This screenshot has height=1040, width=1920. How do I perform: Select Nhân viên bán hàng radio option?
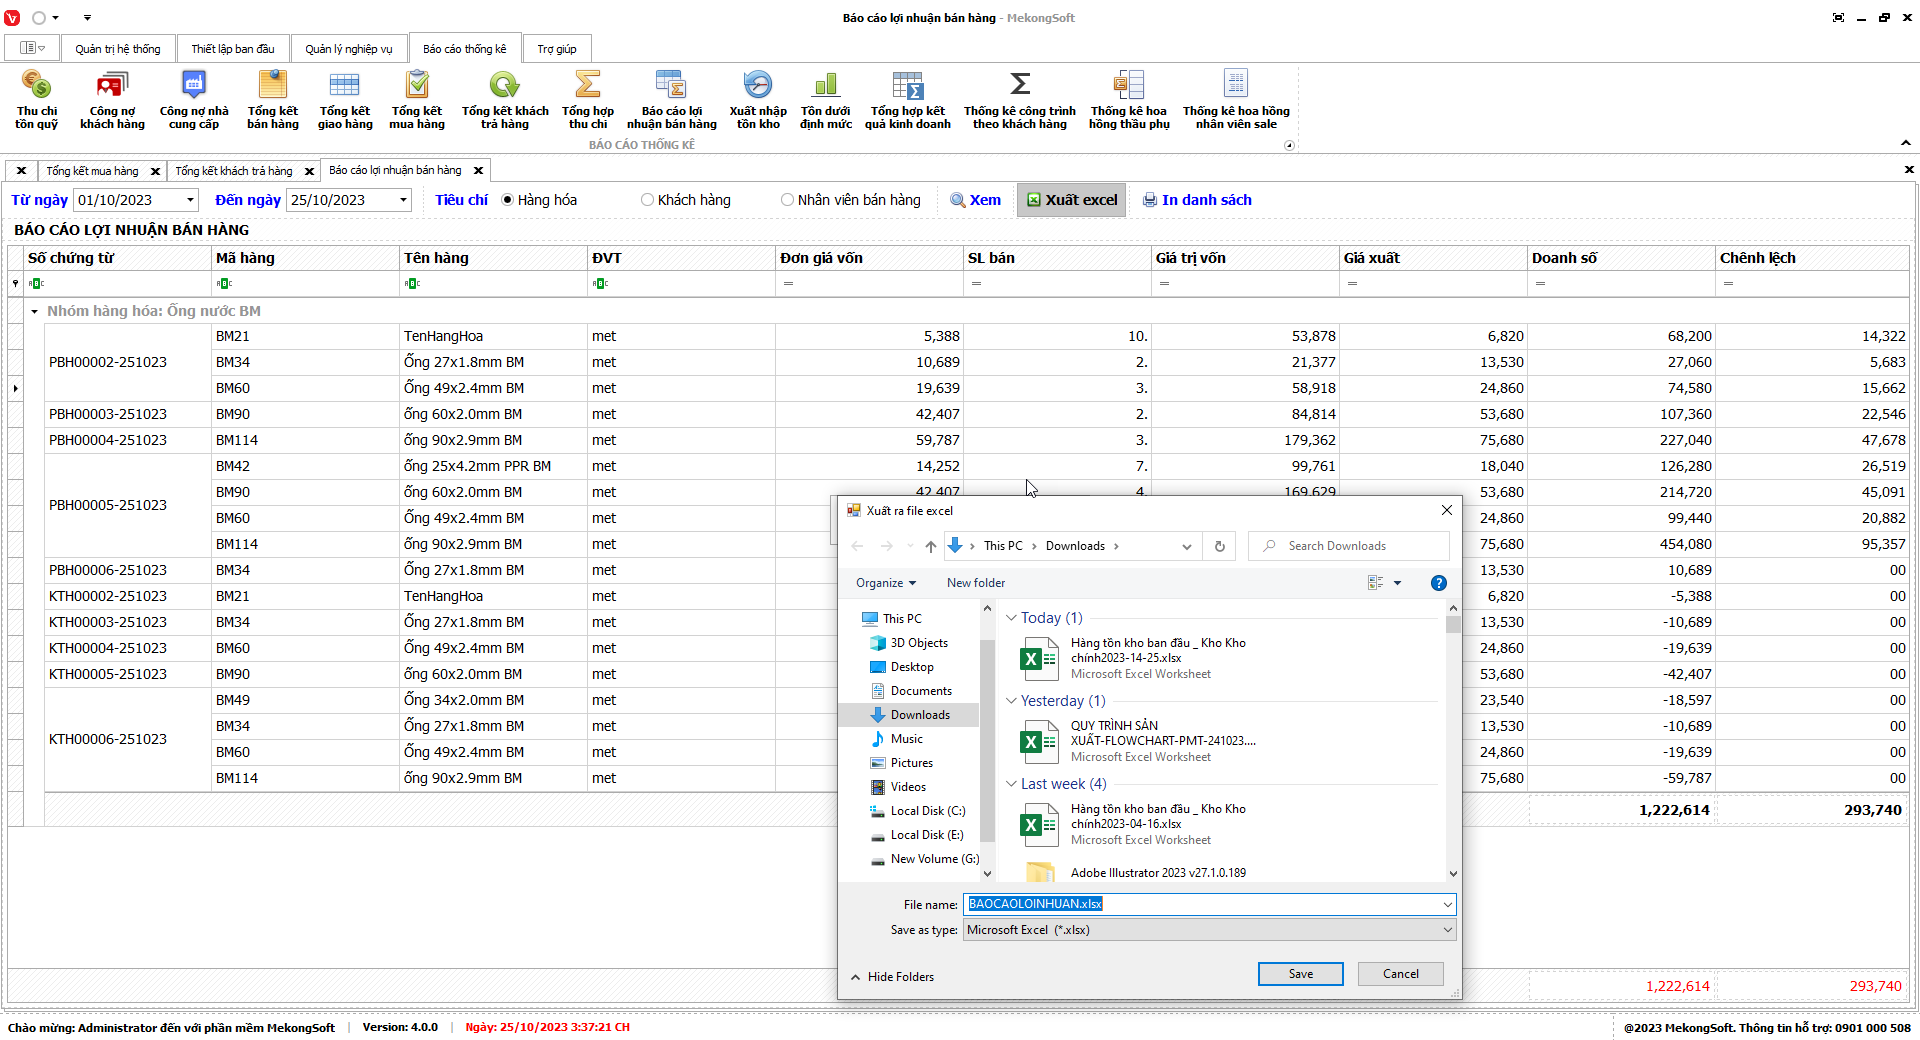click(x=788, y=200)
